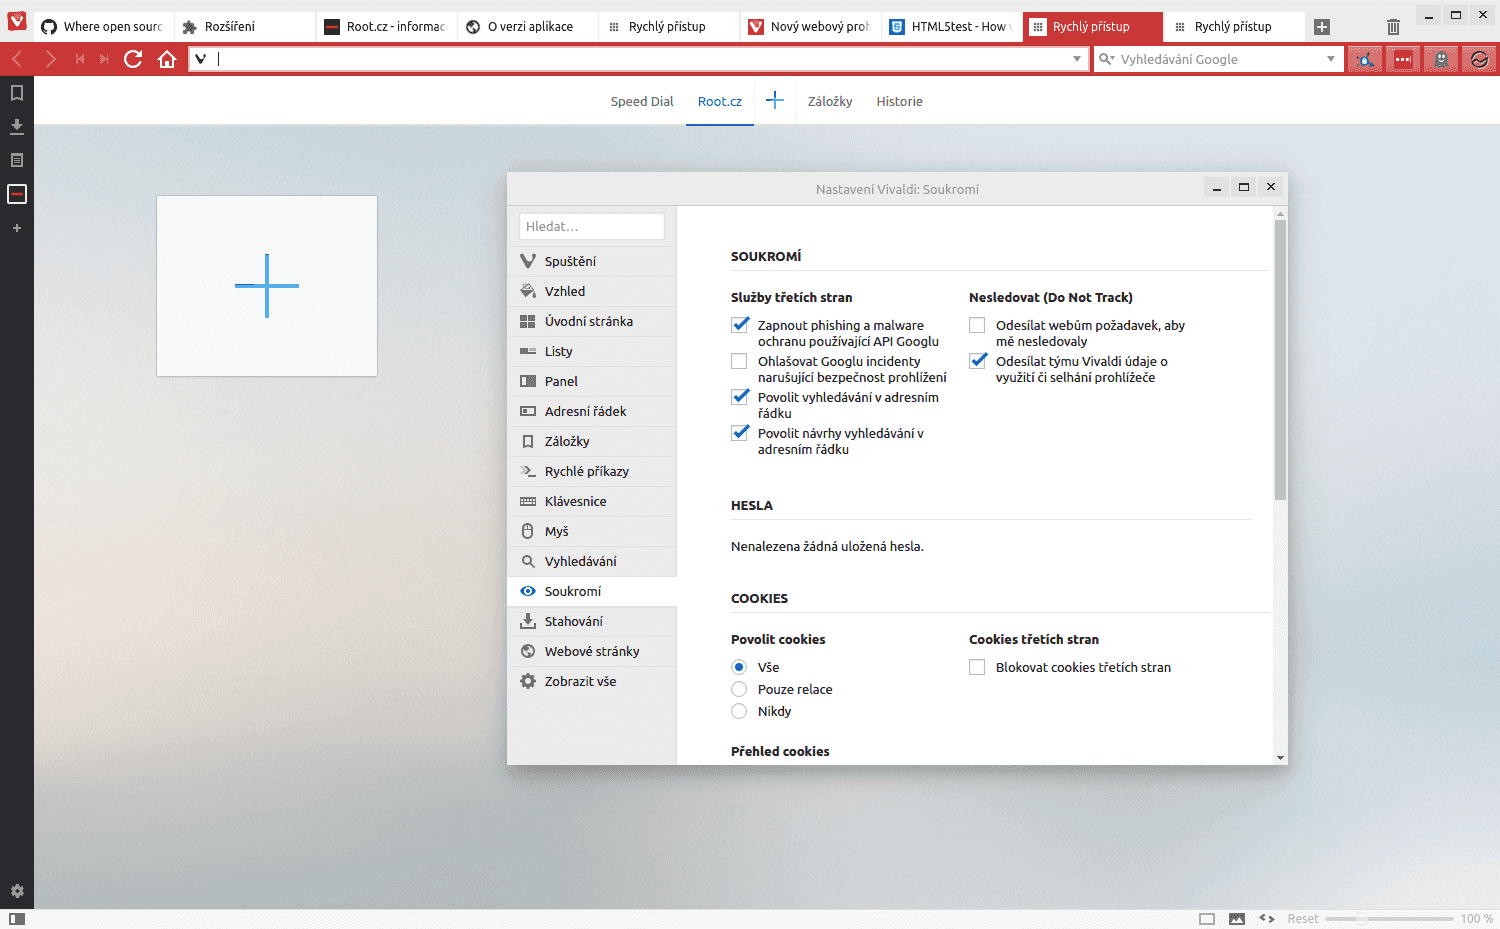Open the Notes panel in the sidebar
The width and height of the screenshot is (1500, 929).
[16, 159]
